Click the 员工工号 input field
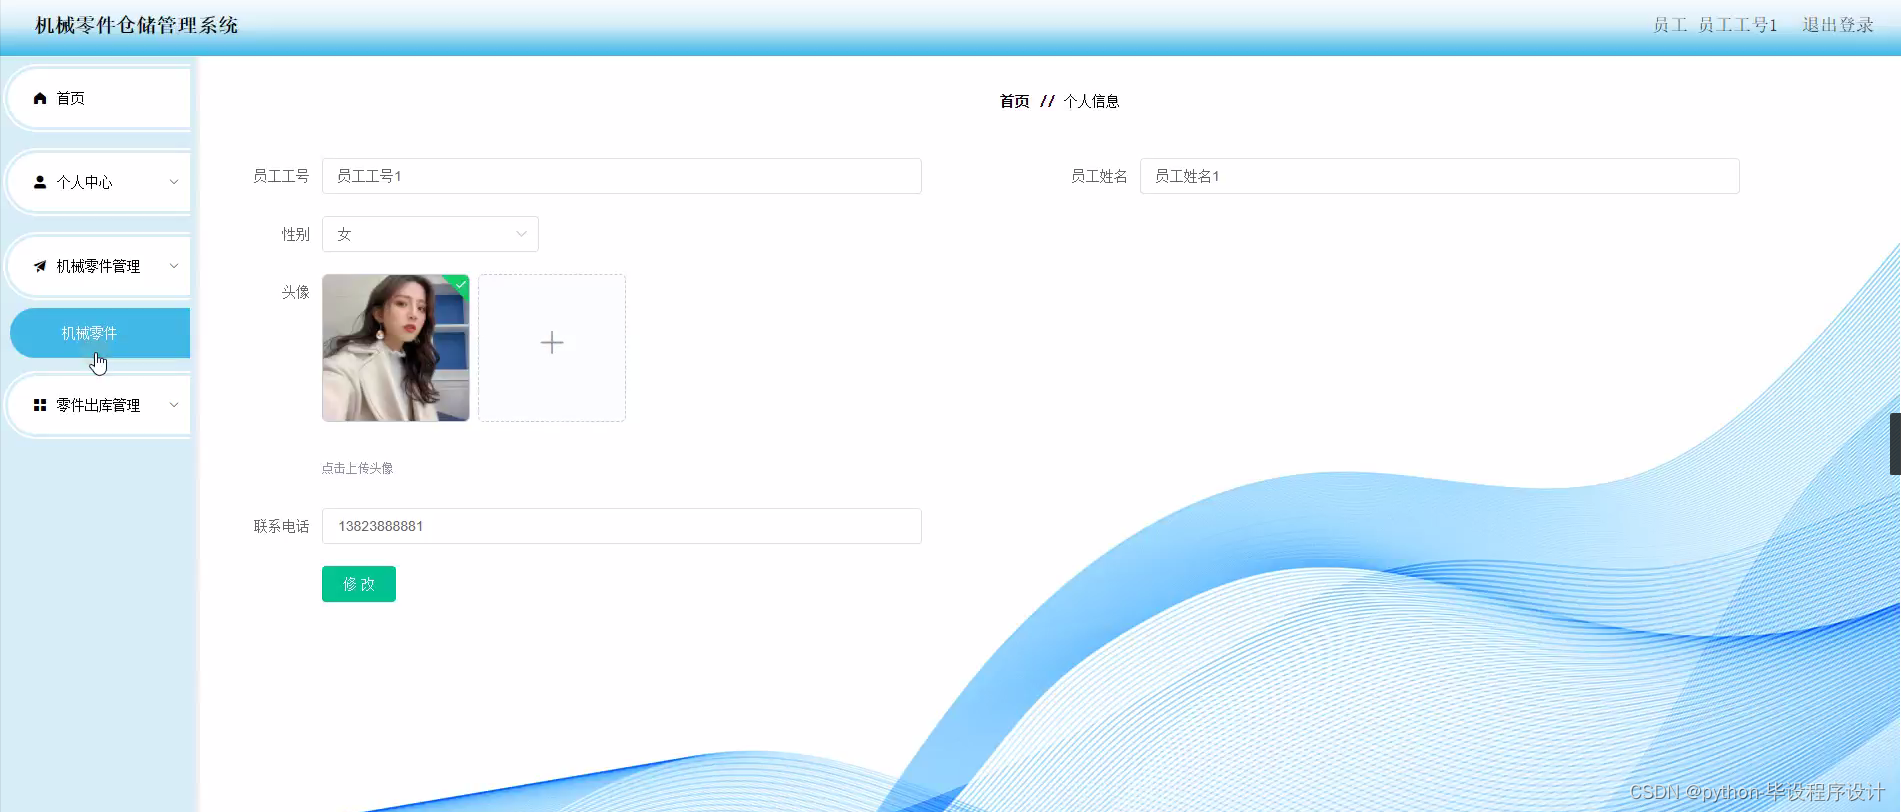Viewport: 1901px width, 812px height. tap(622, 176)
